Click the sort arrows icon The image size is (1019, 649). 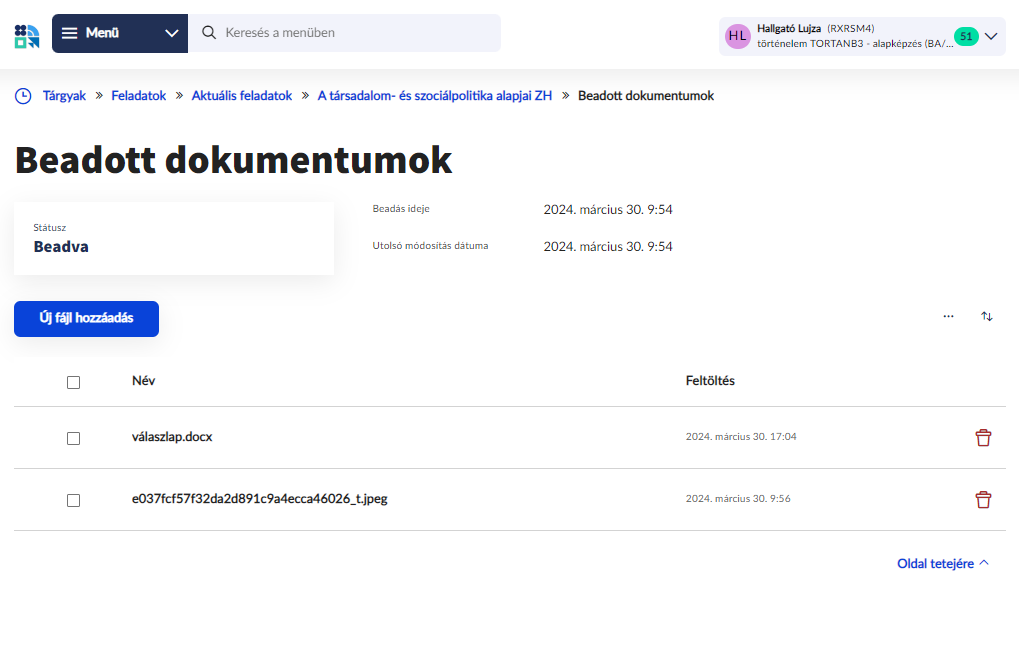coord(987,316)
